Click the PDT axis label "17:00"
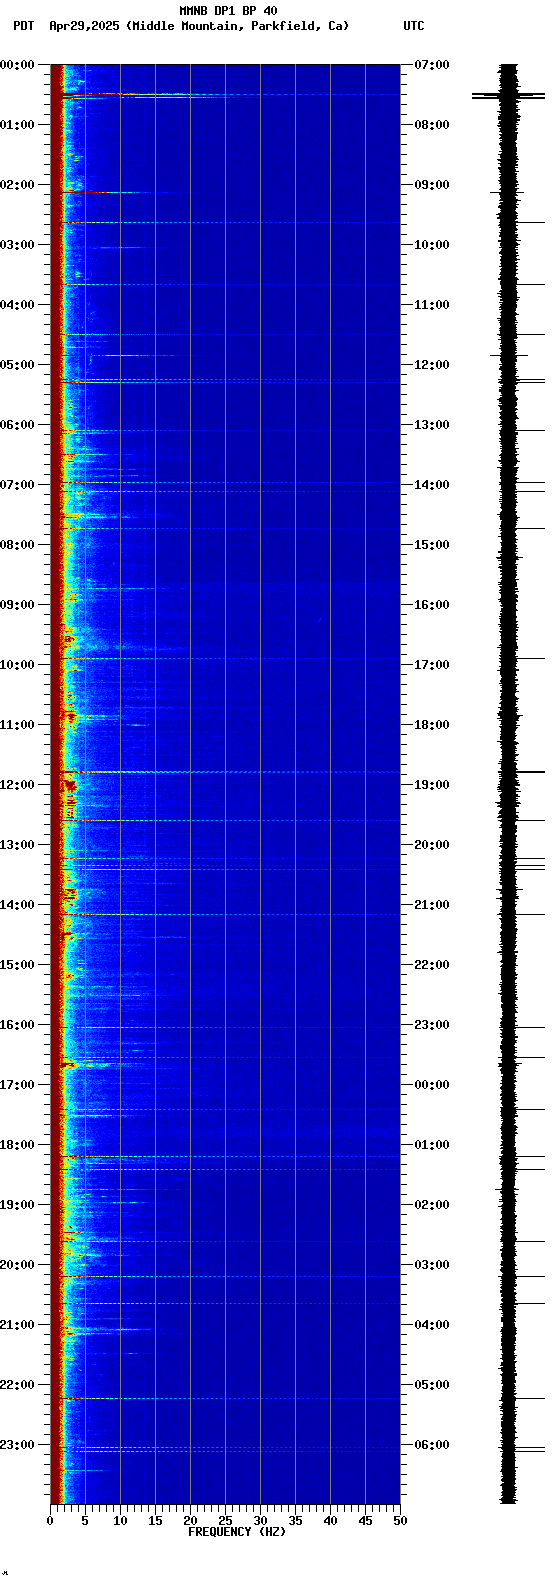The height and width of the screenshot is (1584, 552). click(17, 1085)
